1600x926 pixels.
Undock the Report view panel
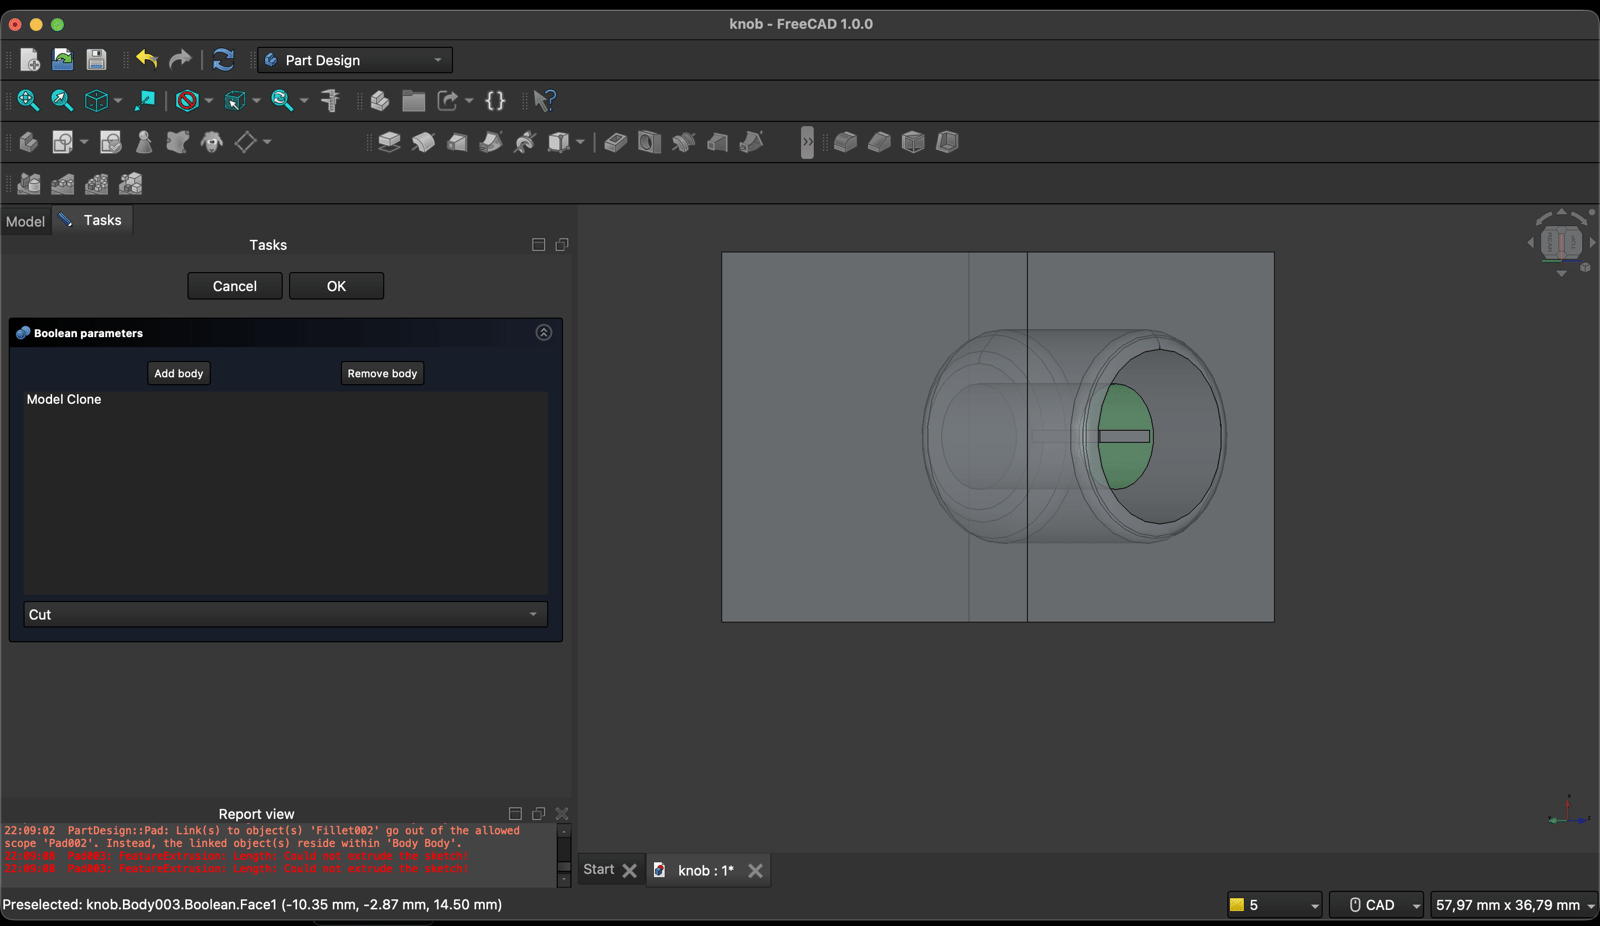coord(538,814)
